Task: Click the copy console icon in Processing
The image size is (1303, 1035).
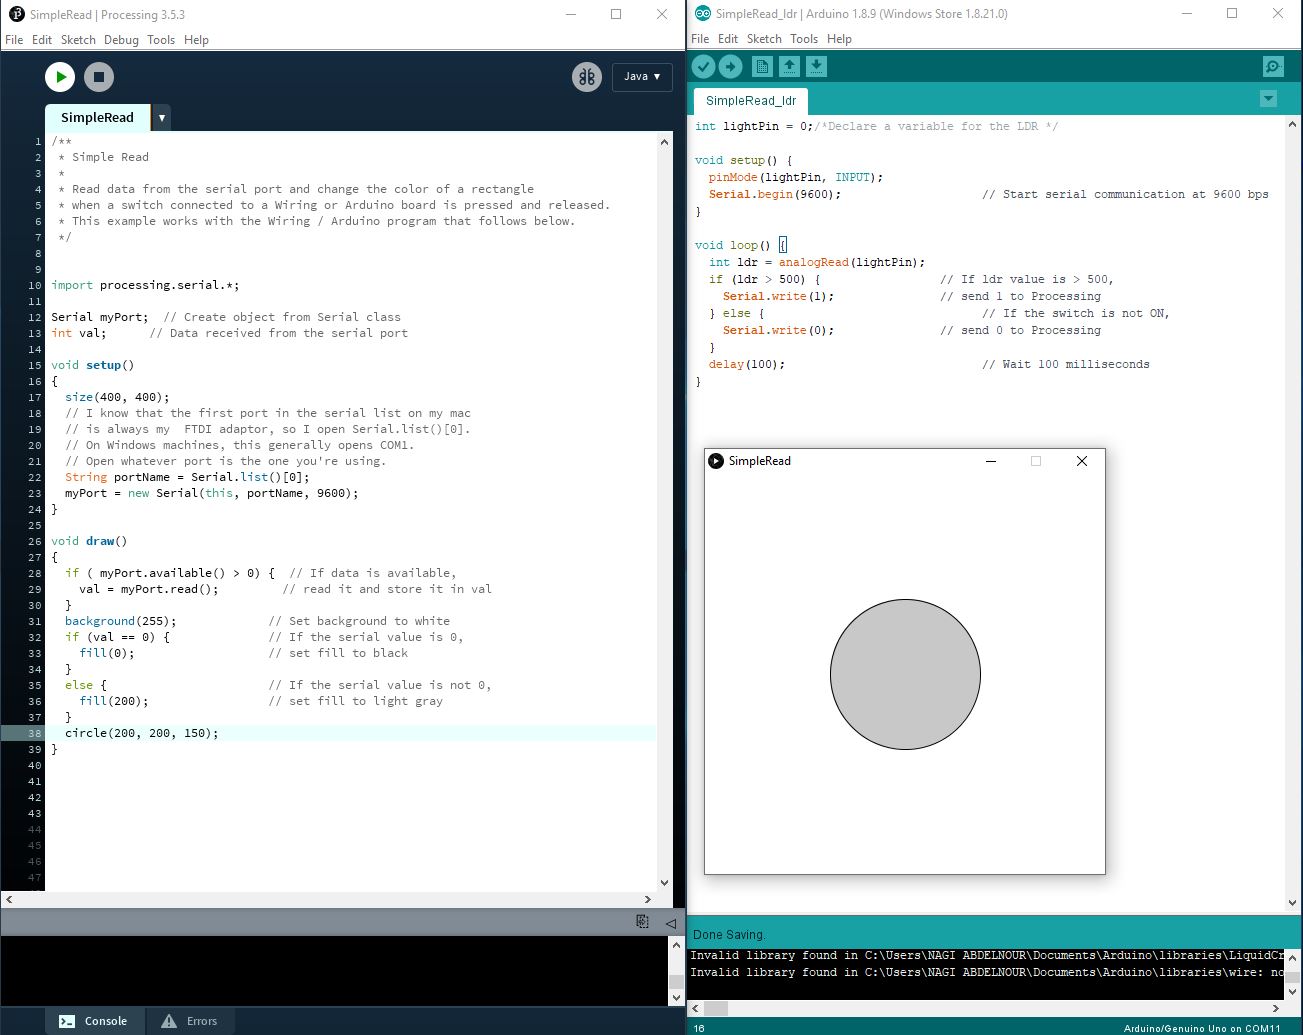Action: tap(643, 922)
